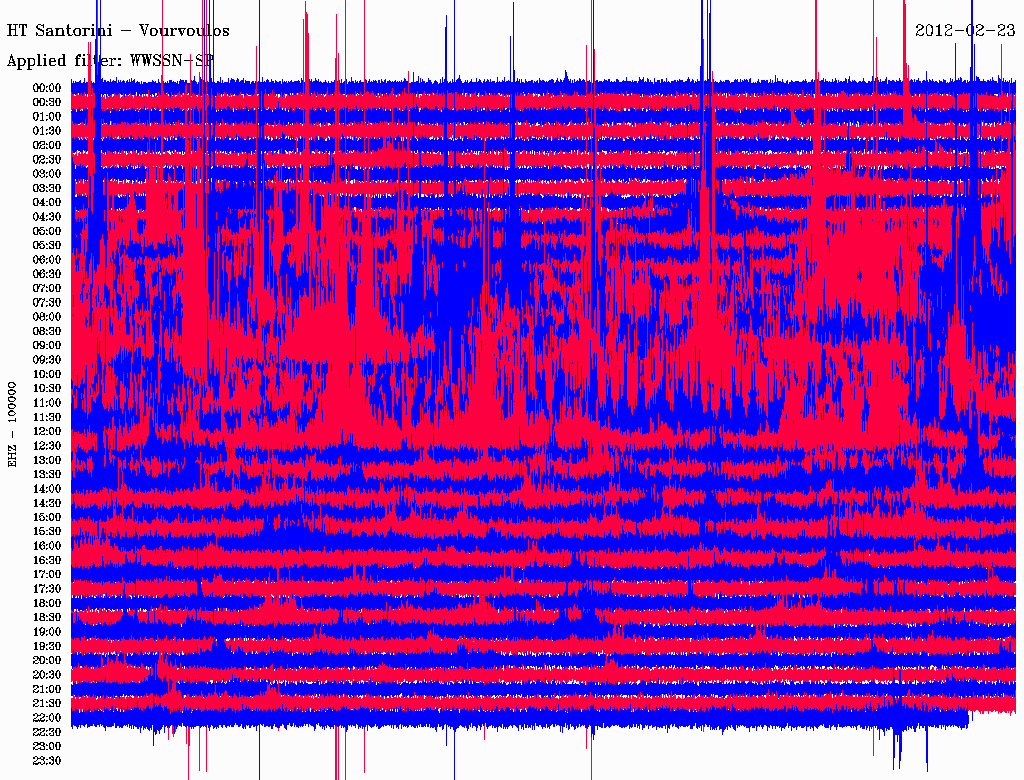The width and height of the screenshot is (1024, 780).
Task: Click the 03:30 time label
Action: 47,188
